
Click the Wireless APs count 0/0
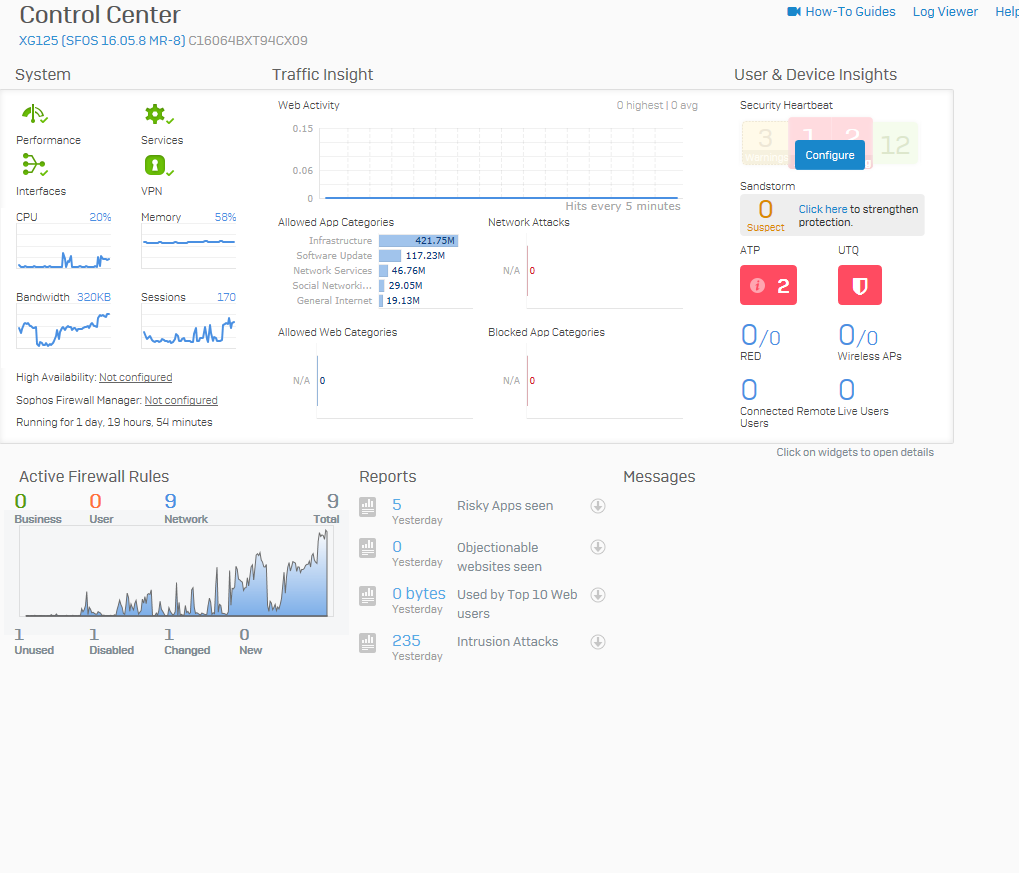858,335
